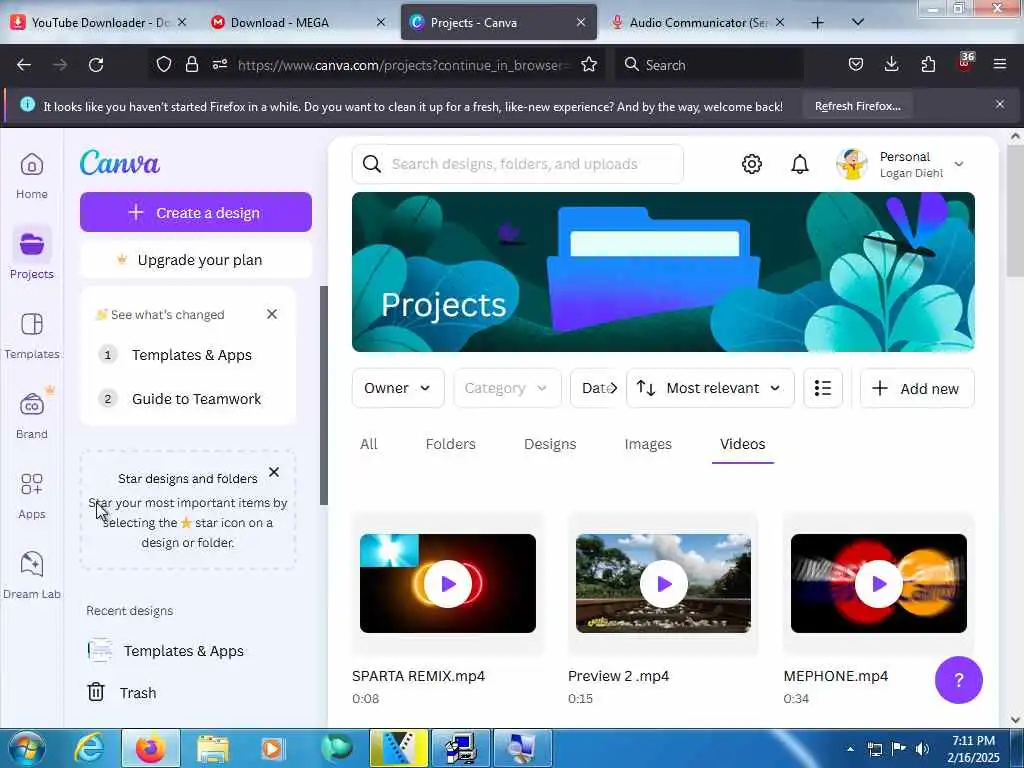
Task: Close the Star designs and folders tip
Action: 274,472
